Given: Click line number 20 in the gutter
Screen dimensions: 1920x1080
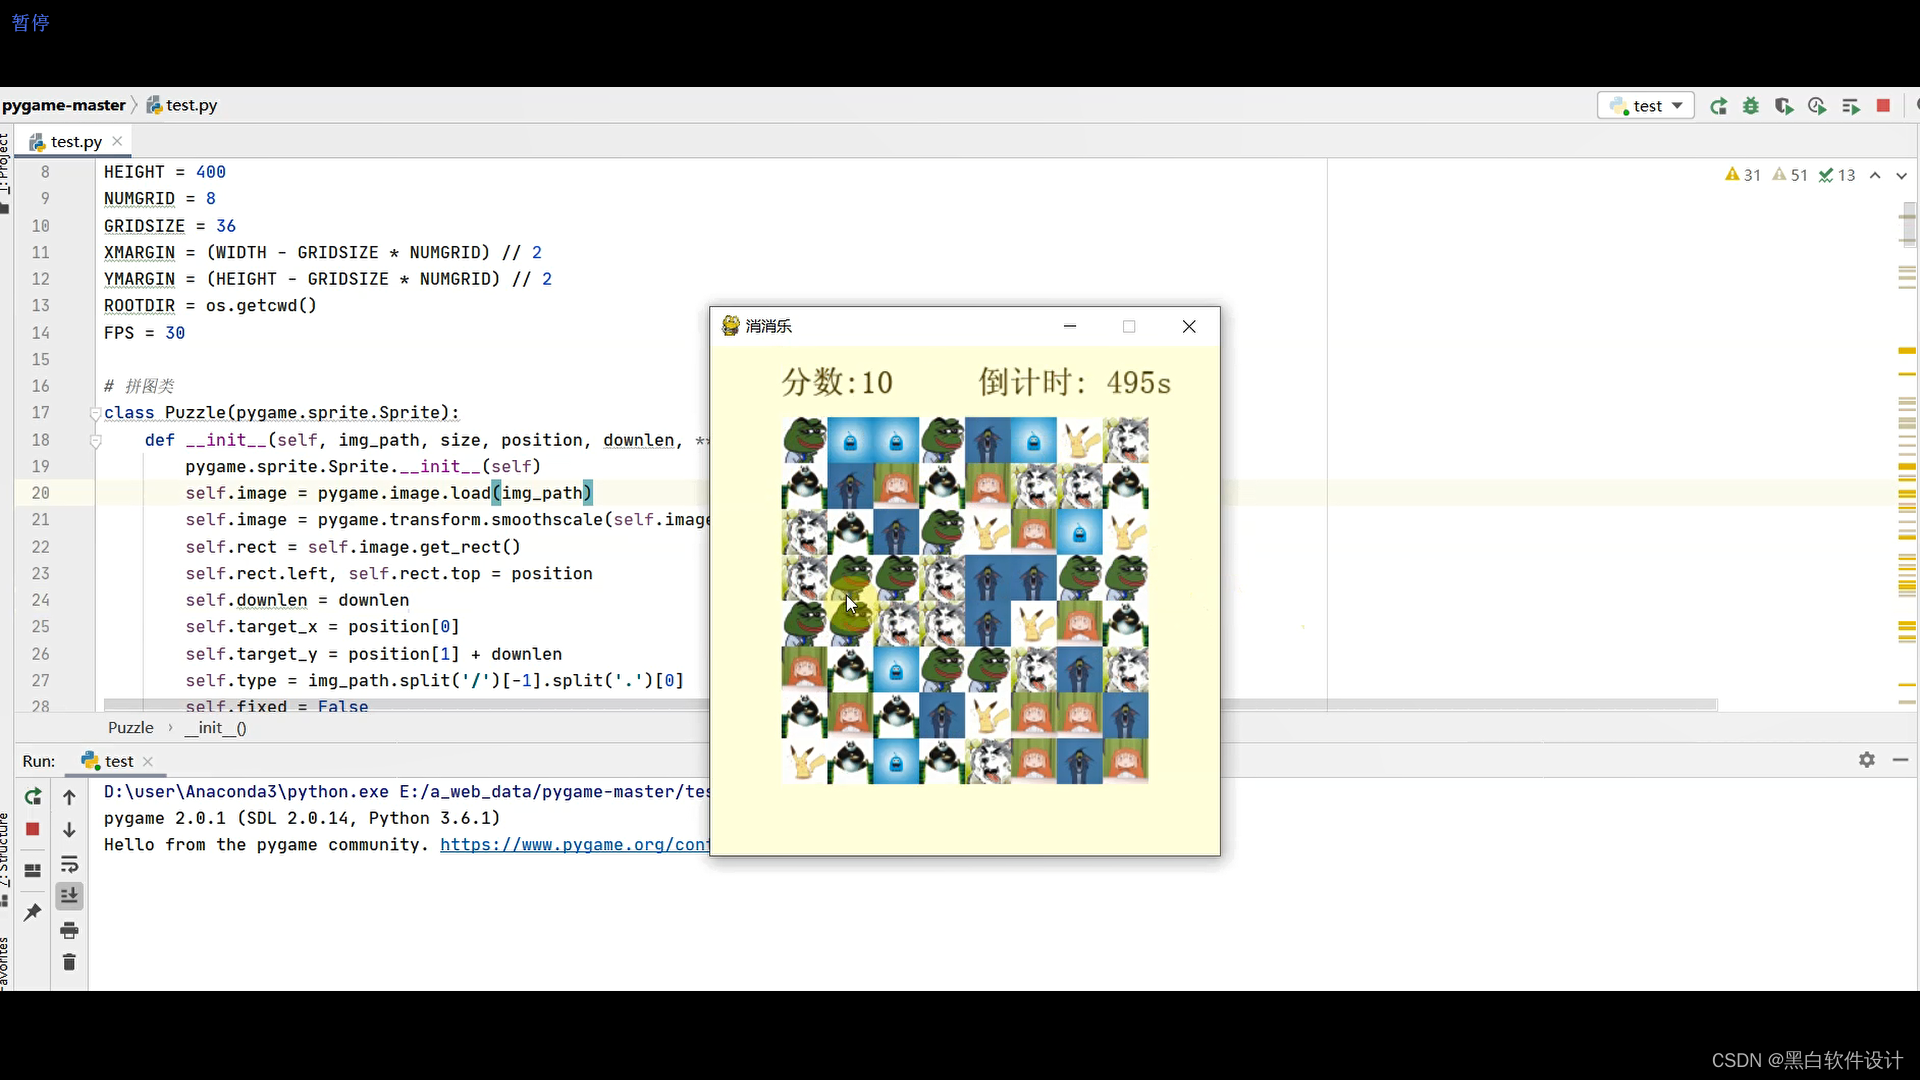Looking at the screenshot, I should click(x=40, y=493).
